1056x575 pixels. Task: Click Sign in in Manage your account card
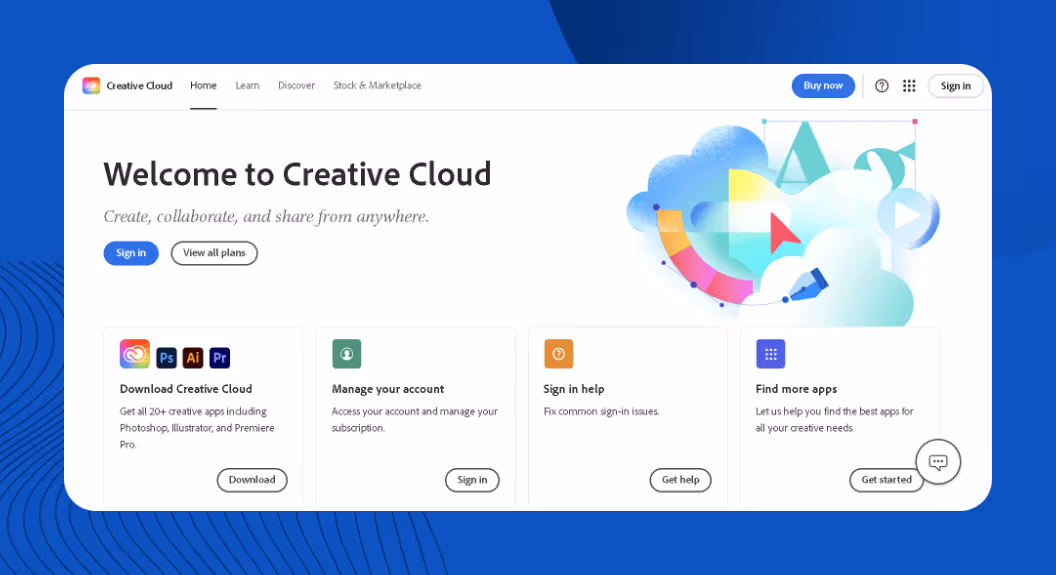(472, 480)
